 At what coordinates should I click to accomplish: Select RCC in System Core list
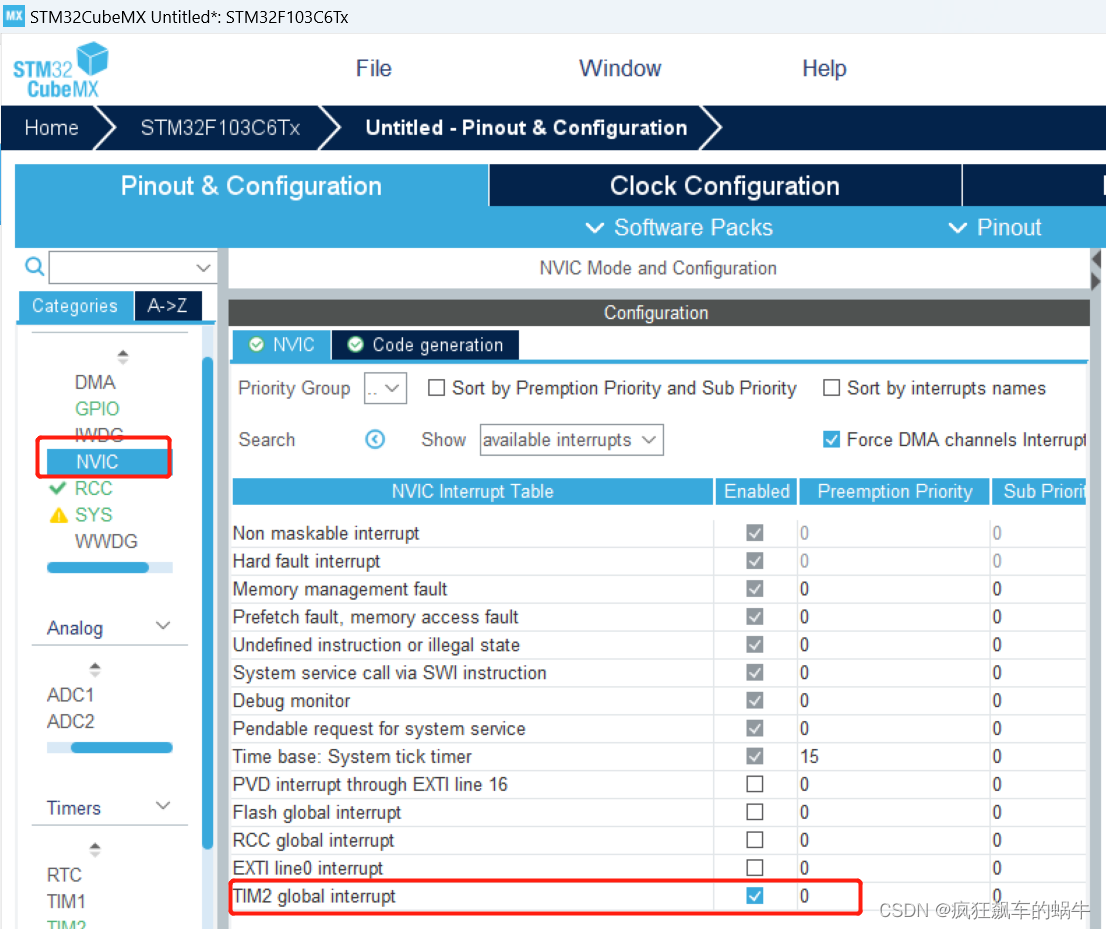tap(94, 488)
